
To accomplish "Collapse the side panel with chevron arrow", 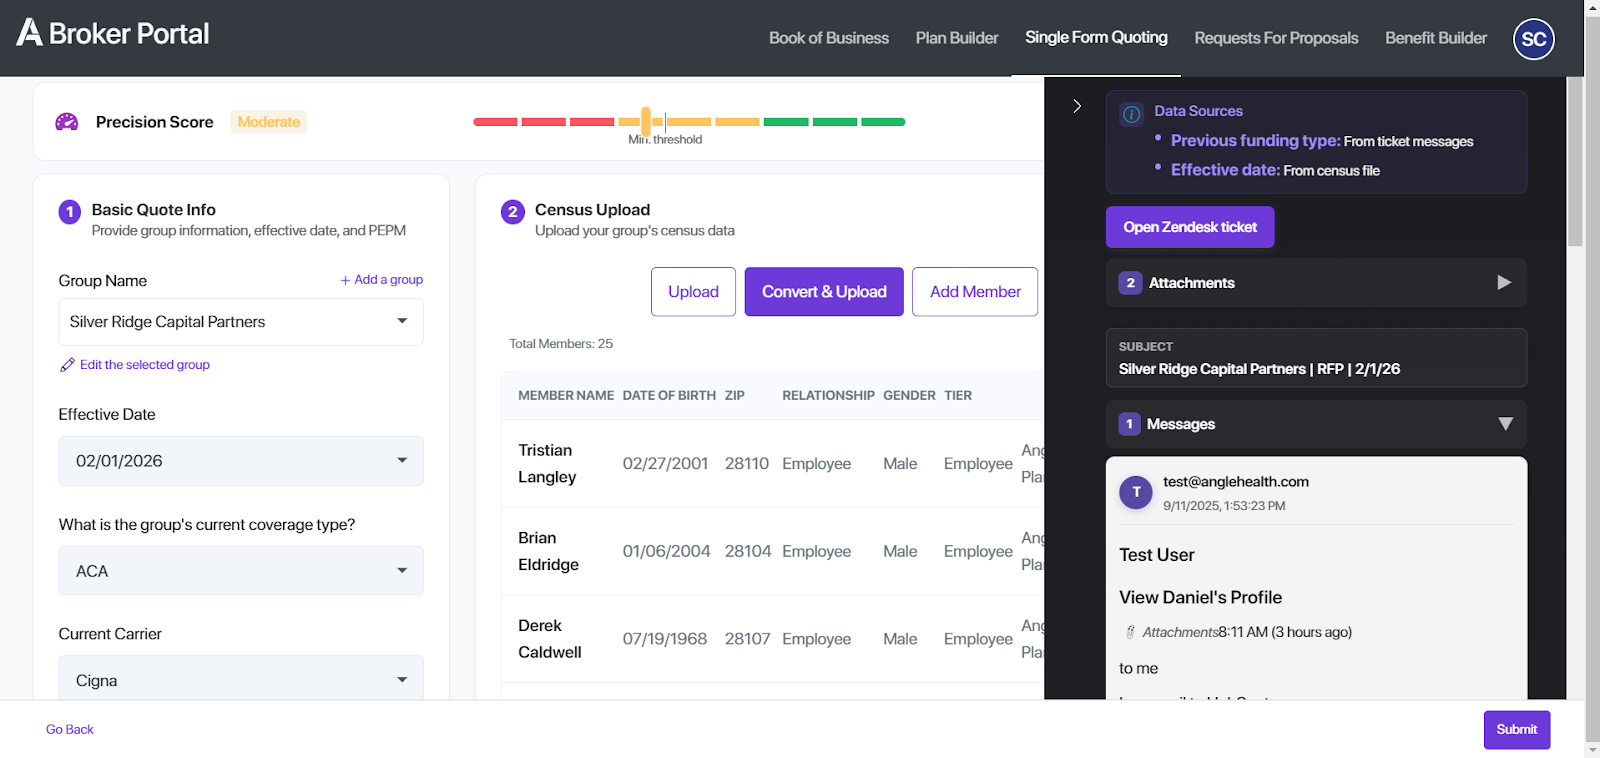I will (x=1077, y=106).
